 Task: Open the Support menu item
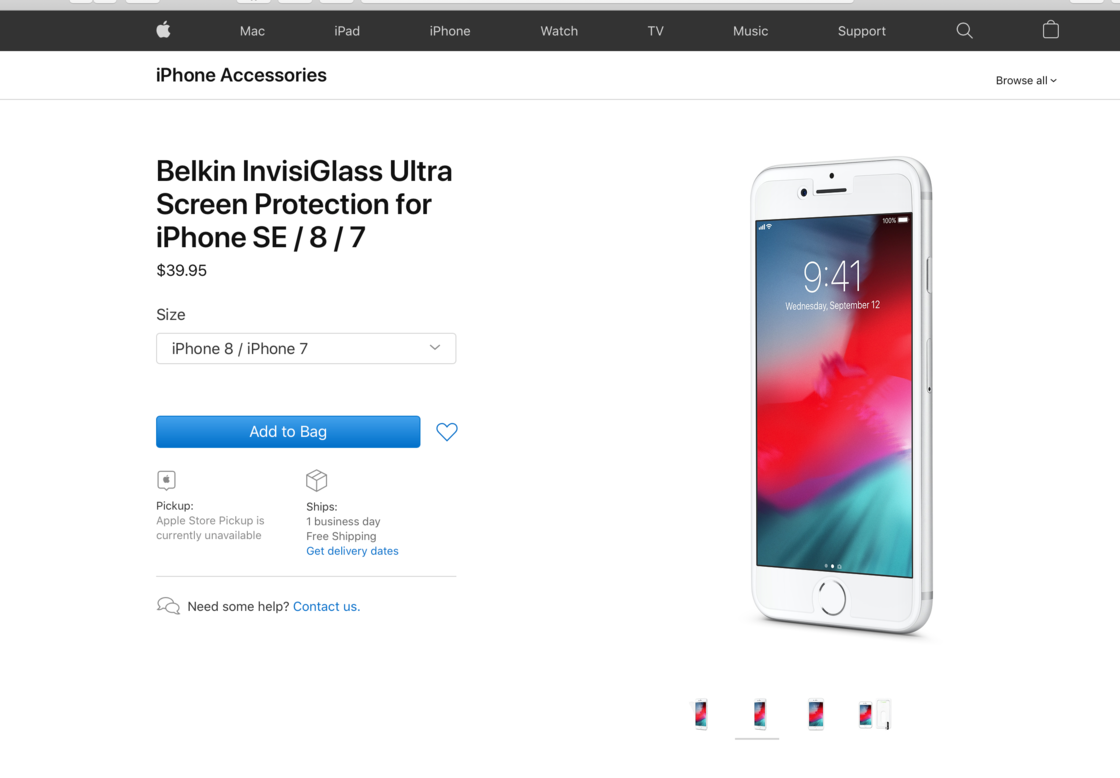(861, 31)
